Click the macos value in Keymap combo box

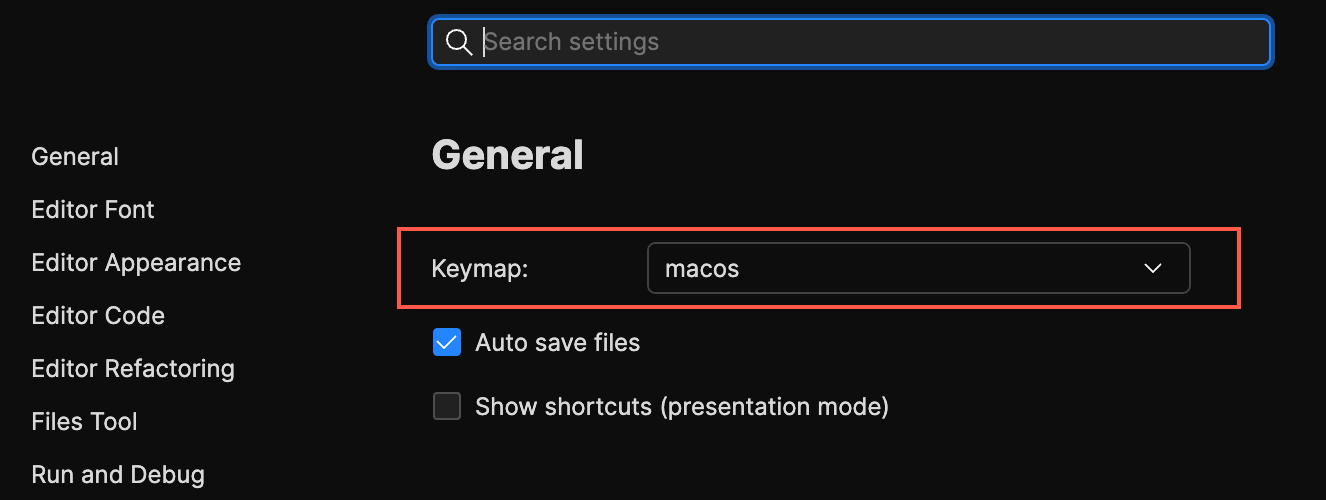tap(702, 269)
